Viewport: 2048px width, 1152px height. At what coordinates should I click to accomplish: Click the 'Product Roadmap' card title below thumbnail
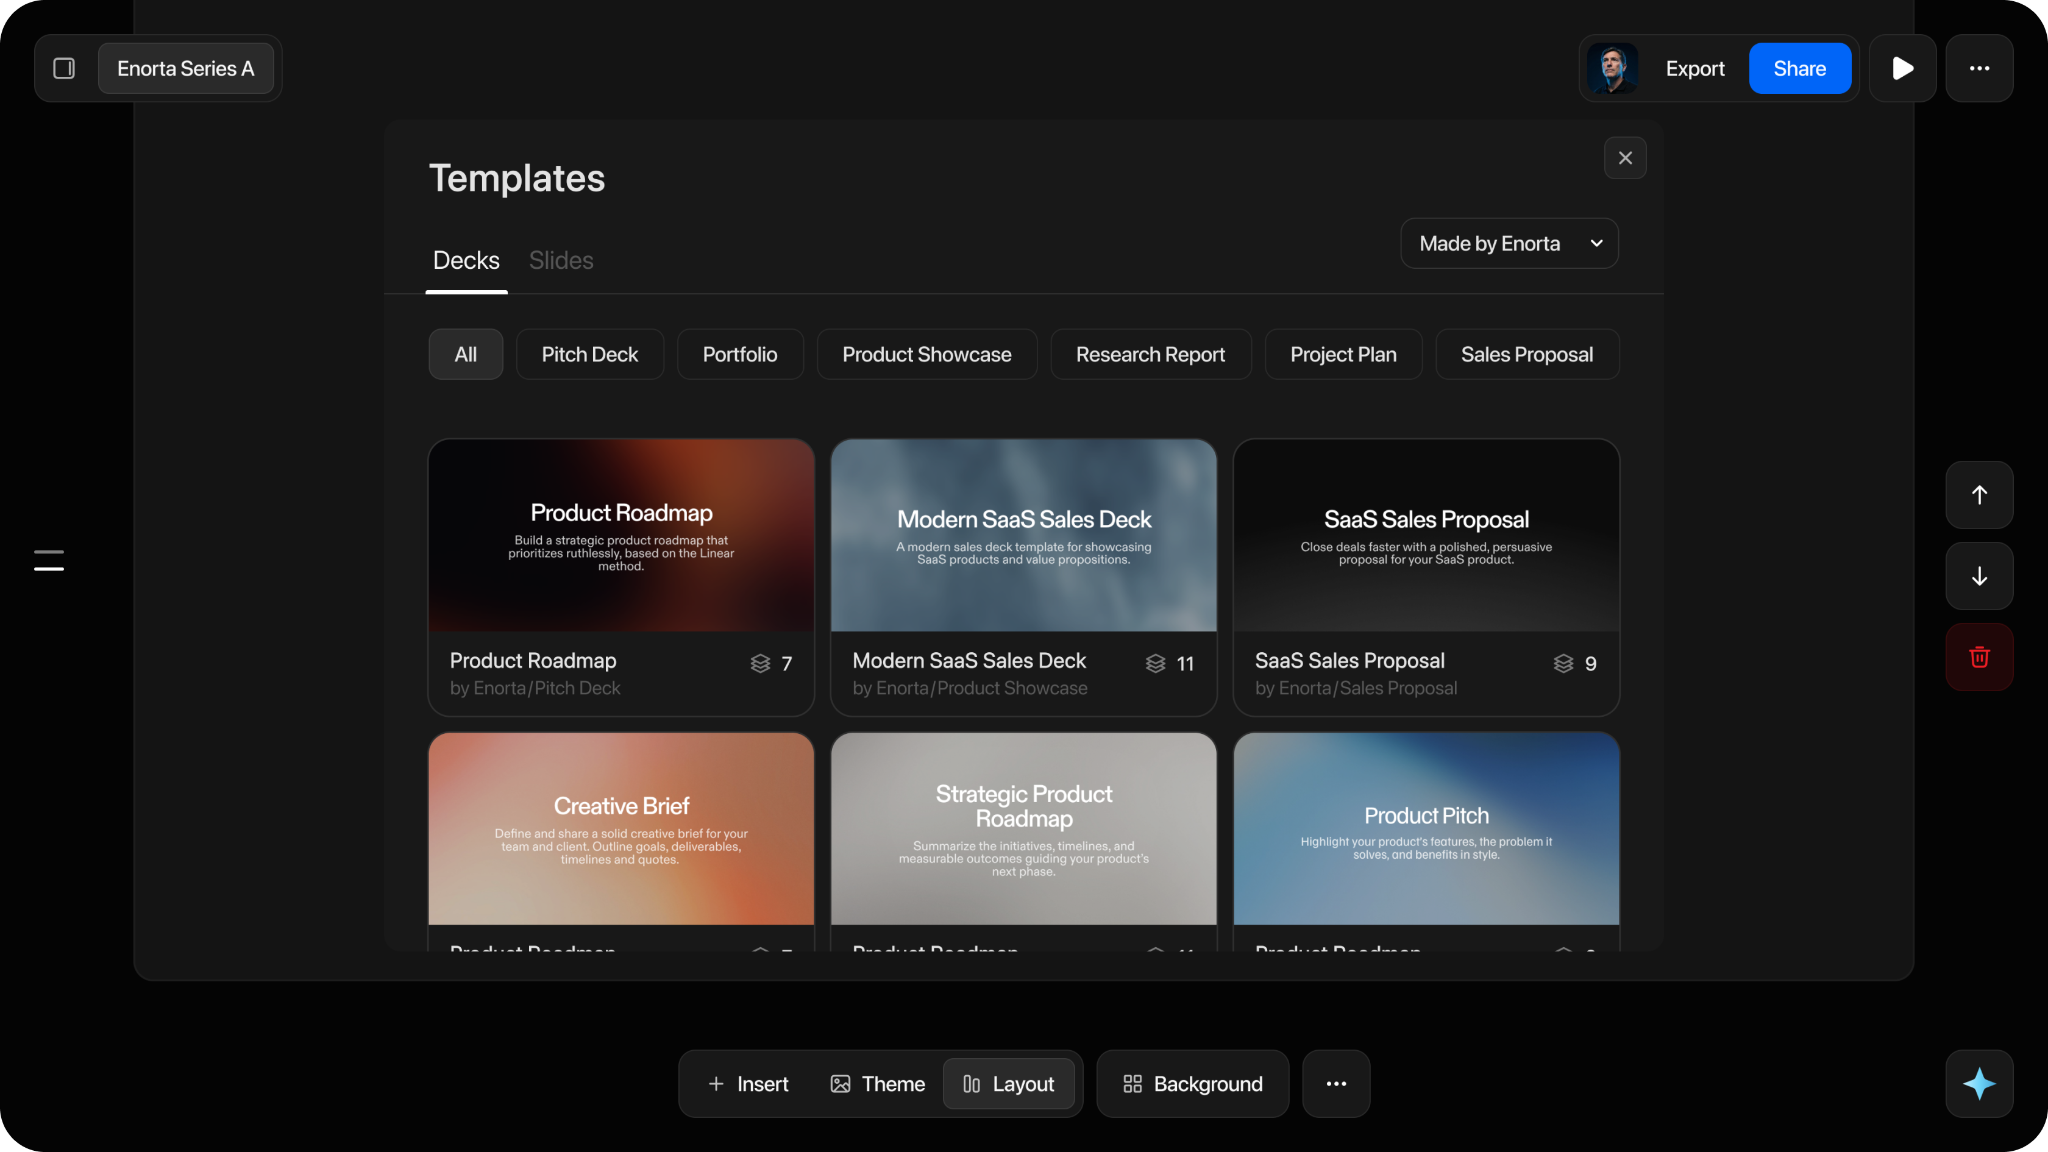[x=533, y=661]
